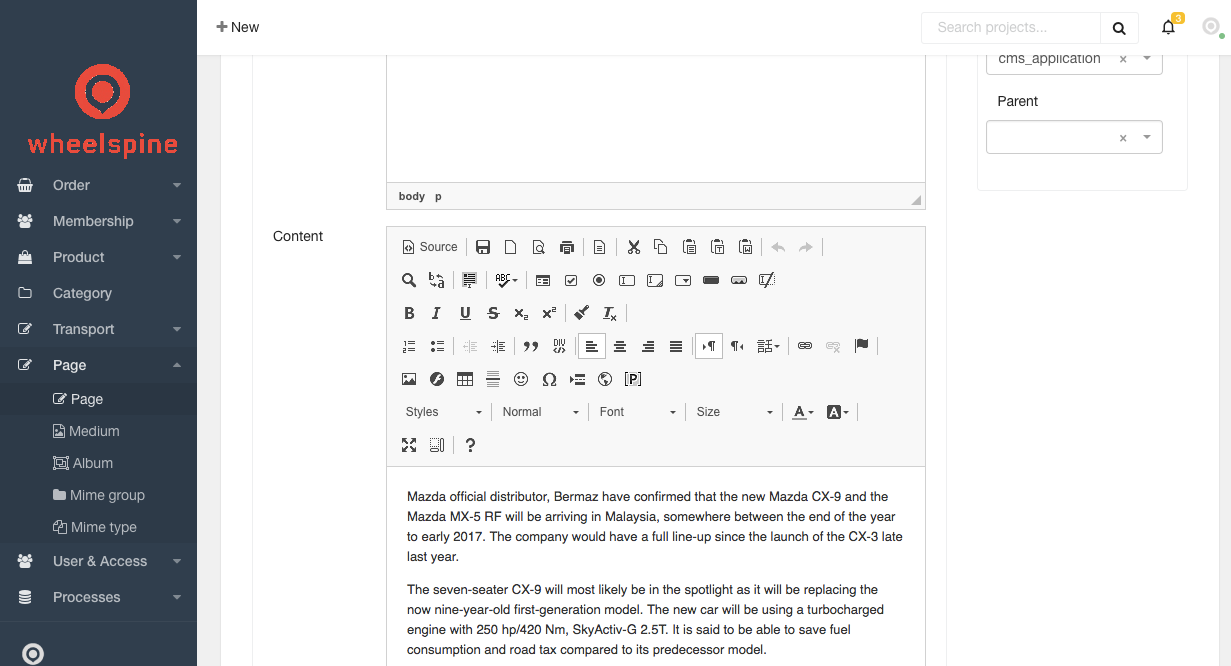Click the Link icon in toolbar
Viewport: 1231px width, 666px height.
[x=805, y=346]
